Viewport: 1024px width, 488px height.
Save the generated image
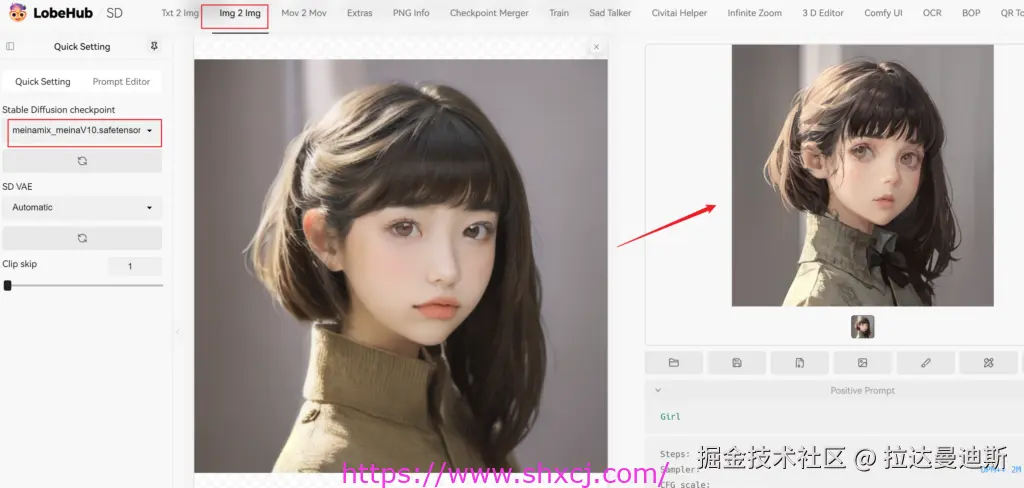(x=737, y=363)
